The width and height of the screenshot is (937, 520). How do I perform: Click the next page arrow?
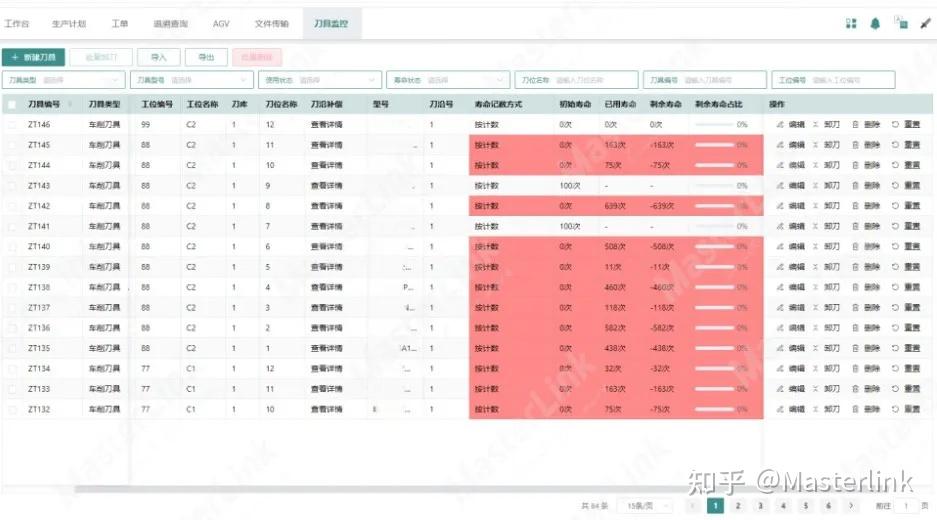pos(850,506)
